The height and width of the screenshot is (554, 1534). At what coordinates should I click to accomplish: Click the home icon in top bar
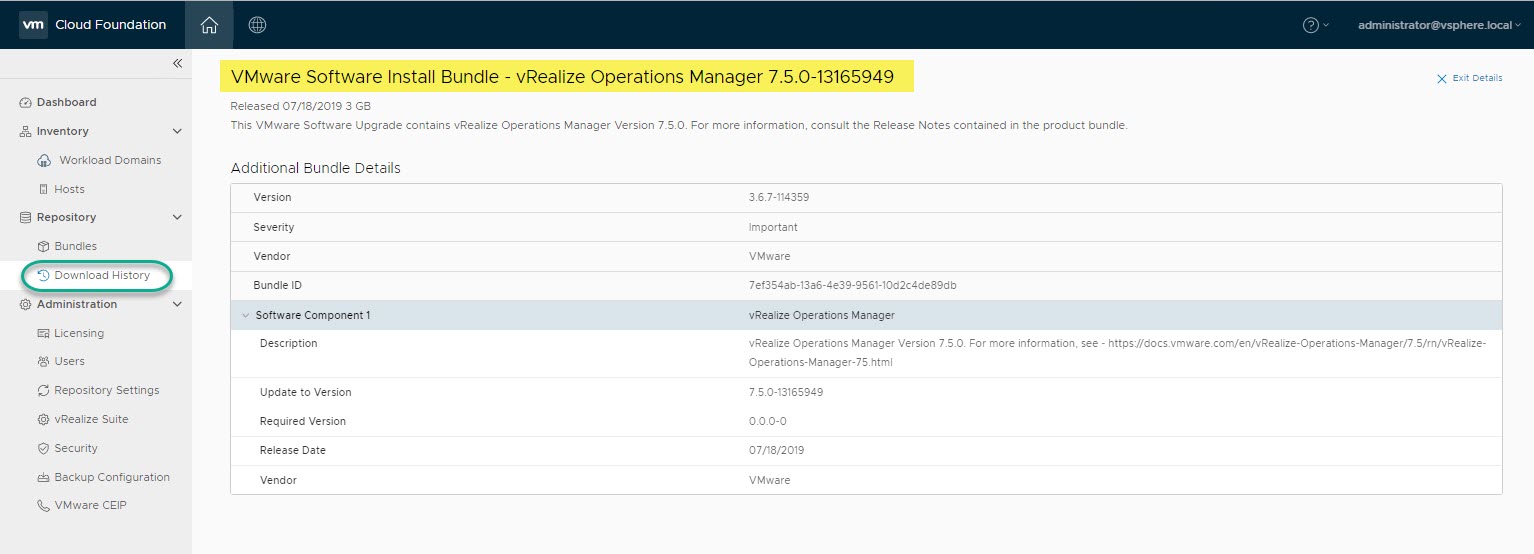209,25
